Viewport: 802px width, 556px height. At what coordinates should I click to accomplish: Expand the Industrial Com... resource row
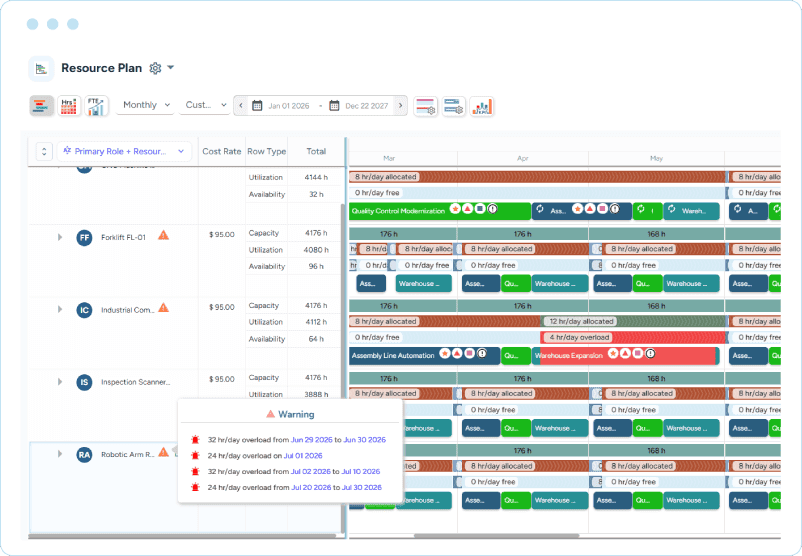(60, 309)
